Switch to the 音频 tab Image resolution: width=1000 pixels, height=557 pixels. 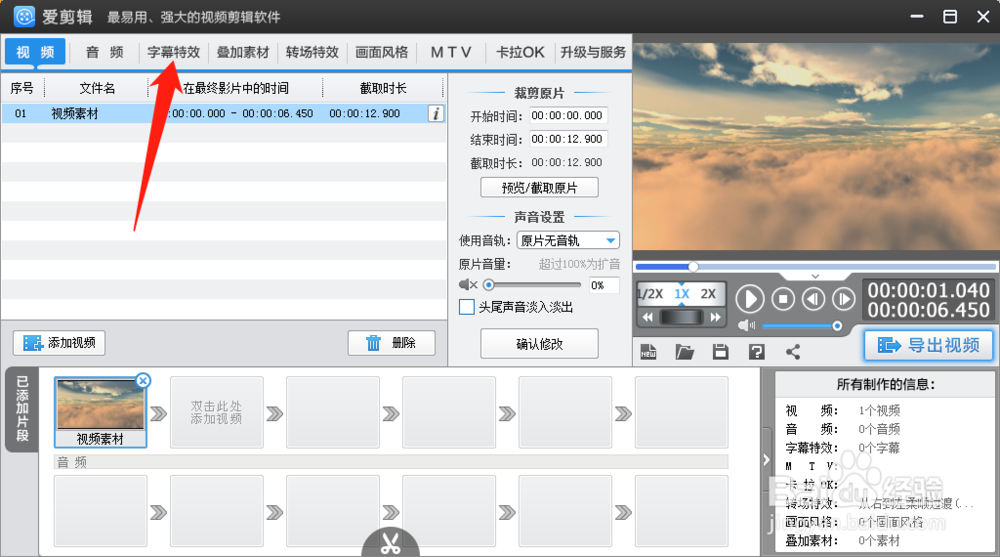point(105,52)
